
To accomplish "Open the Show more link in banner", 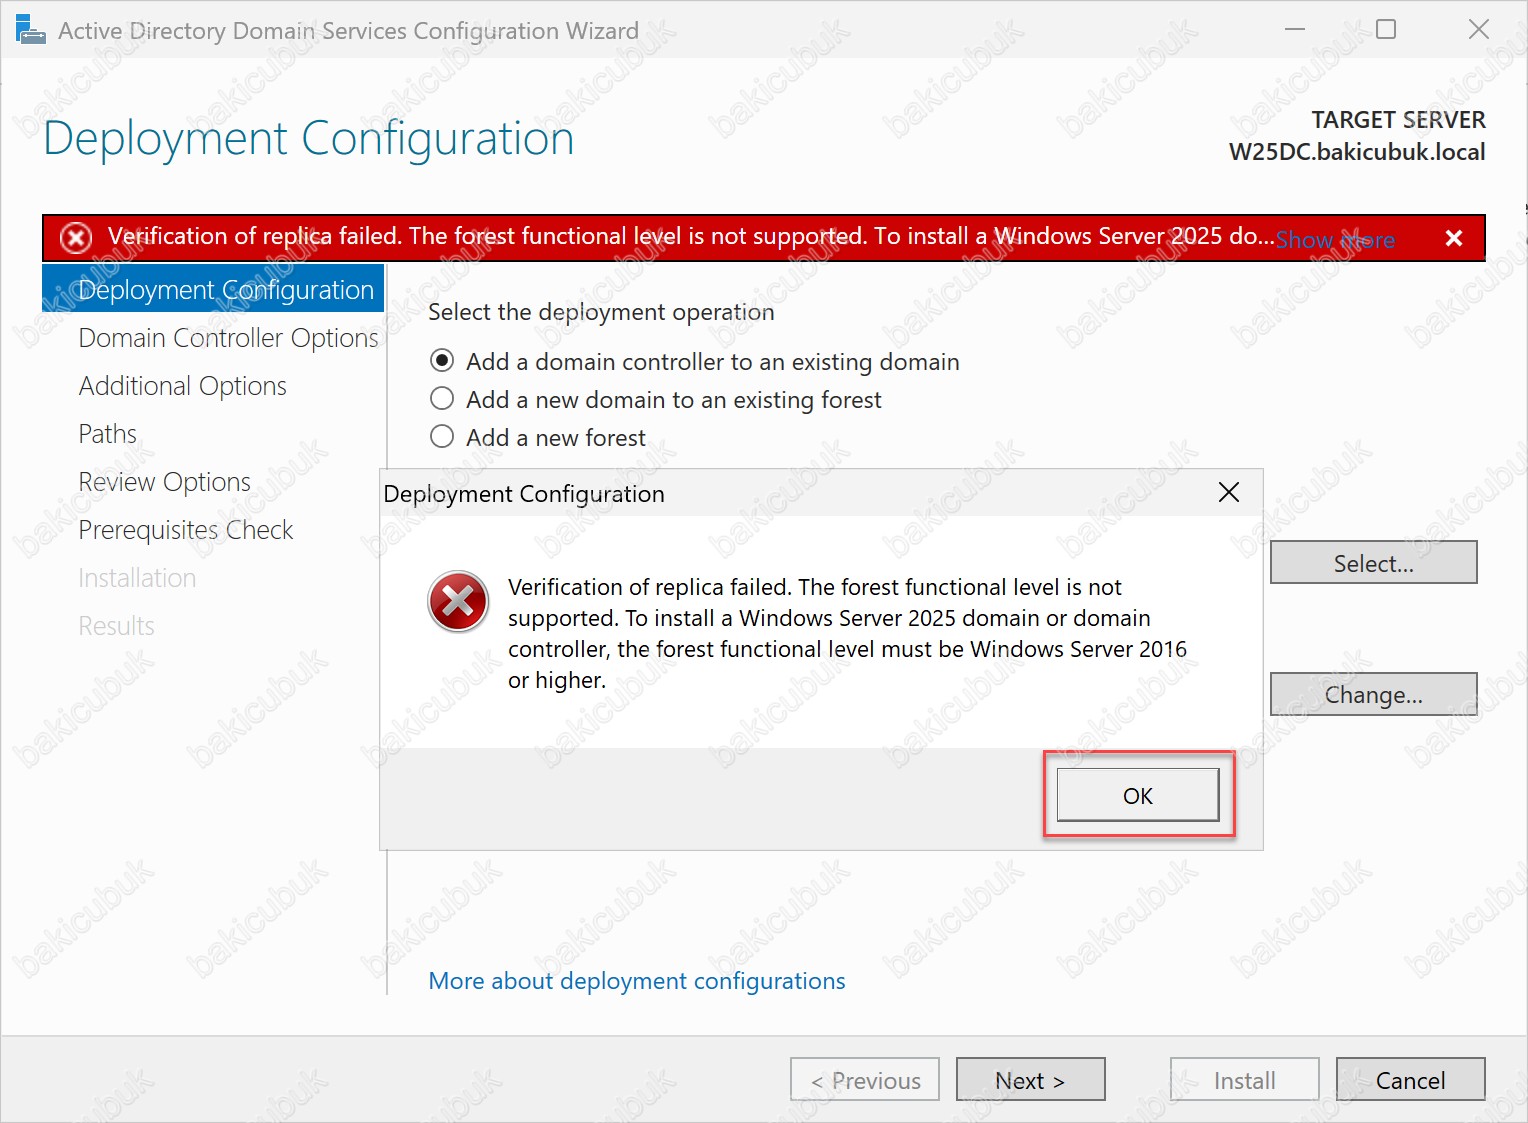I will (1335, 240).
